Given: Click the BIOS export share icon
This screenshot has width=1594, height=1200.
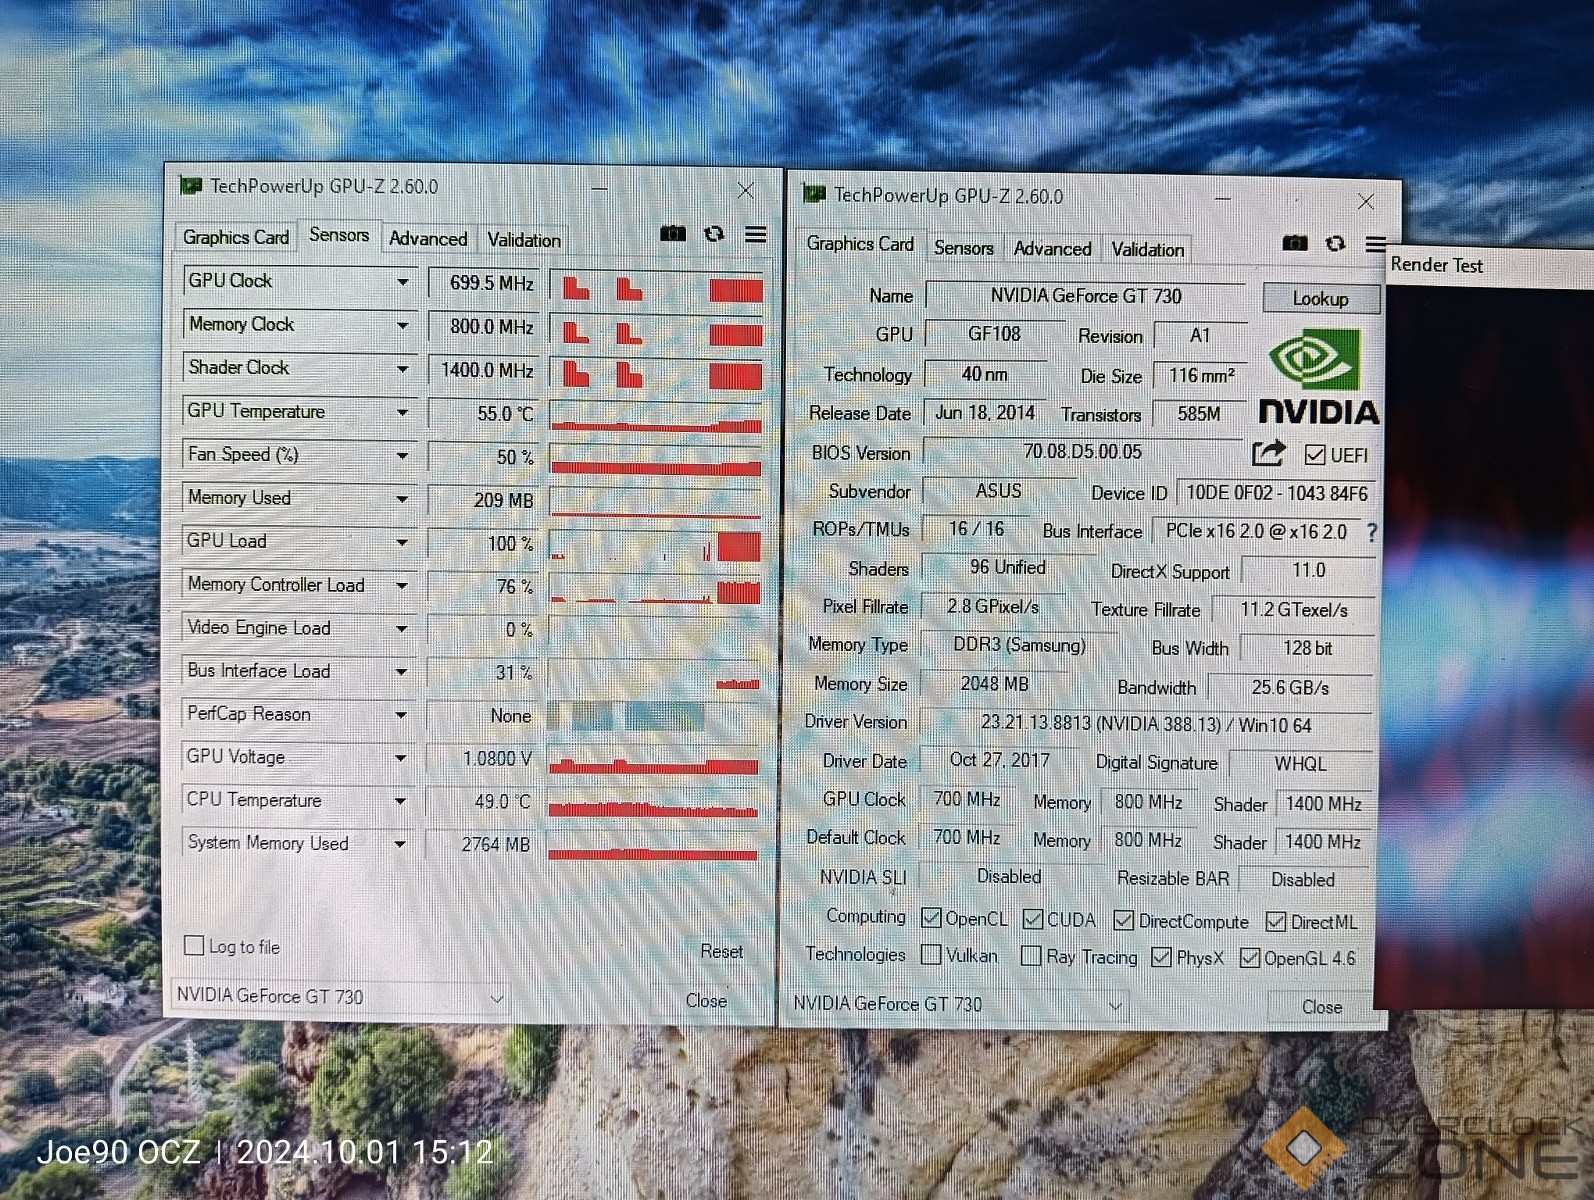Looking at the screenshot, I should pos(1268,454).
